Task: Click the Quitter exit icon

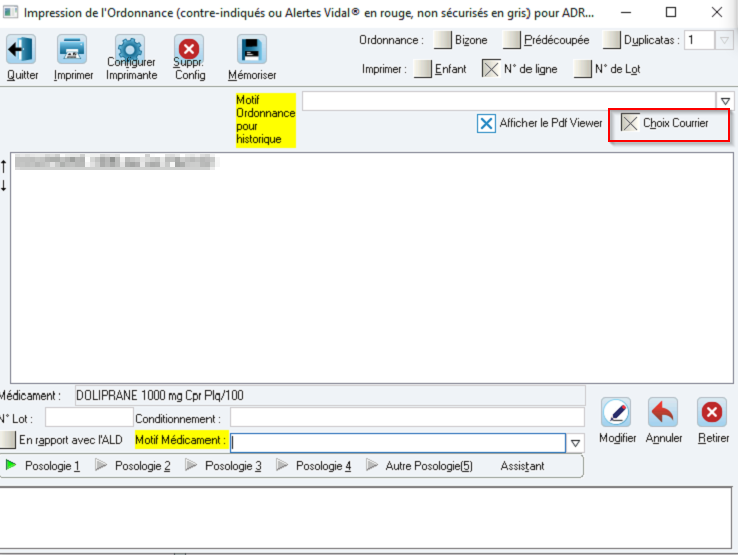Action: (21, 49)
